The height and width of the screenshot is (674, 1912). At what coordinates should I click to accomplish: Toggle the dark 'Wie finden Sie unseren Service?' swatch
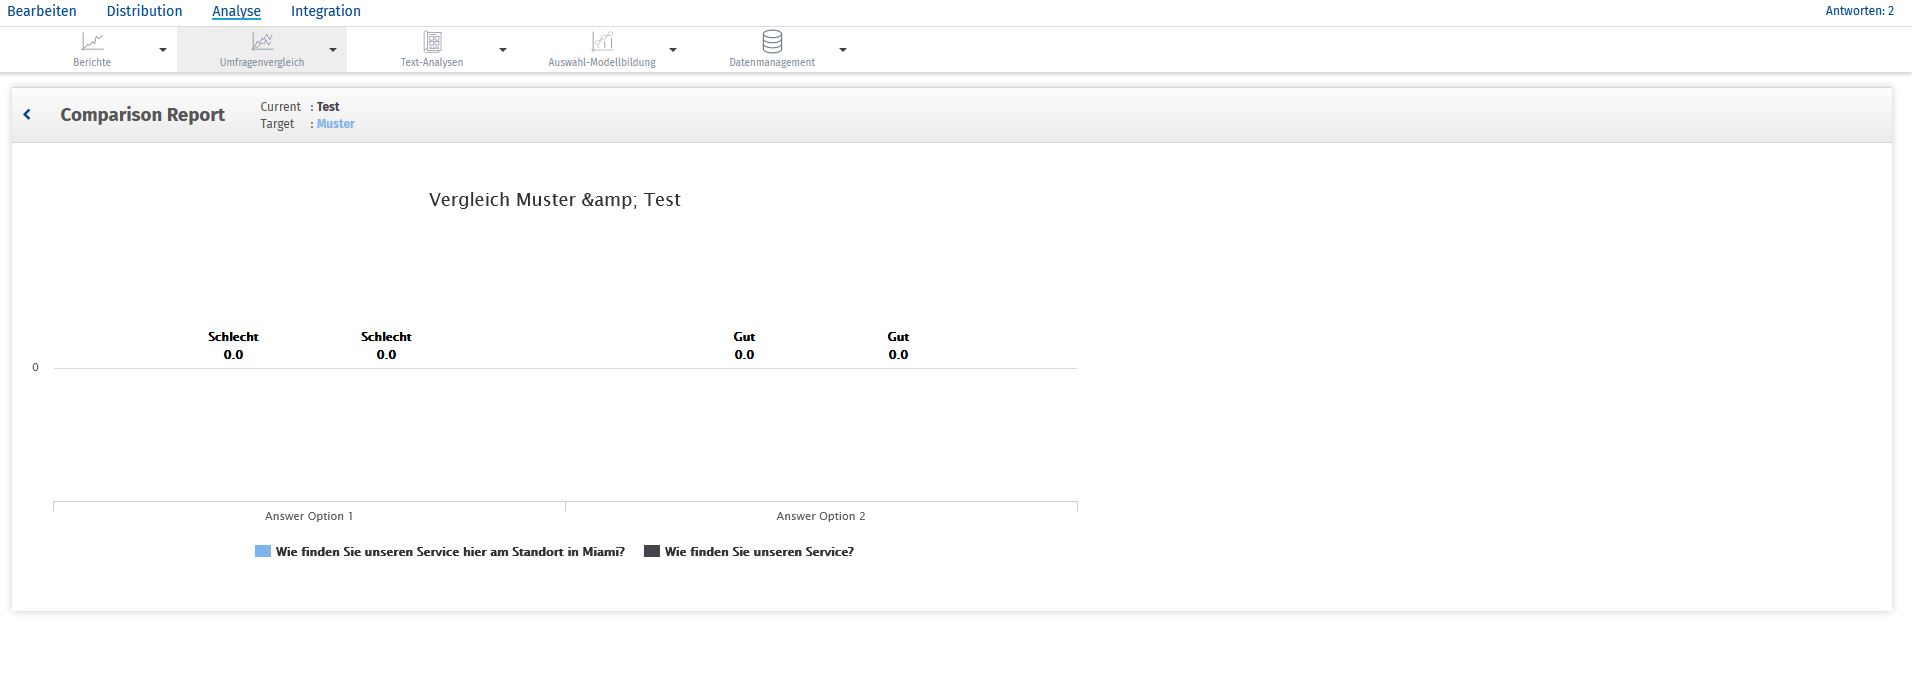click(x=652, y=551)
